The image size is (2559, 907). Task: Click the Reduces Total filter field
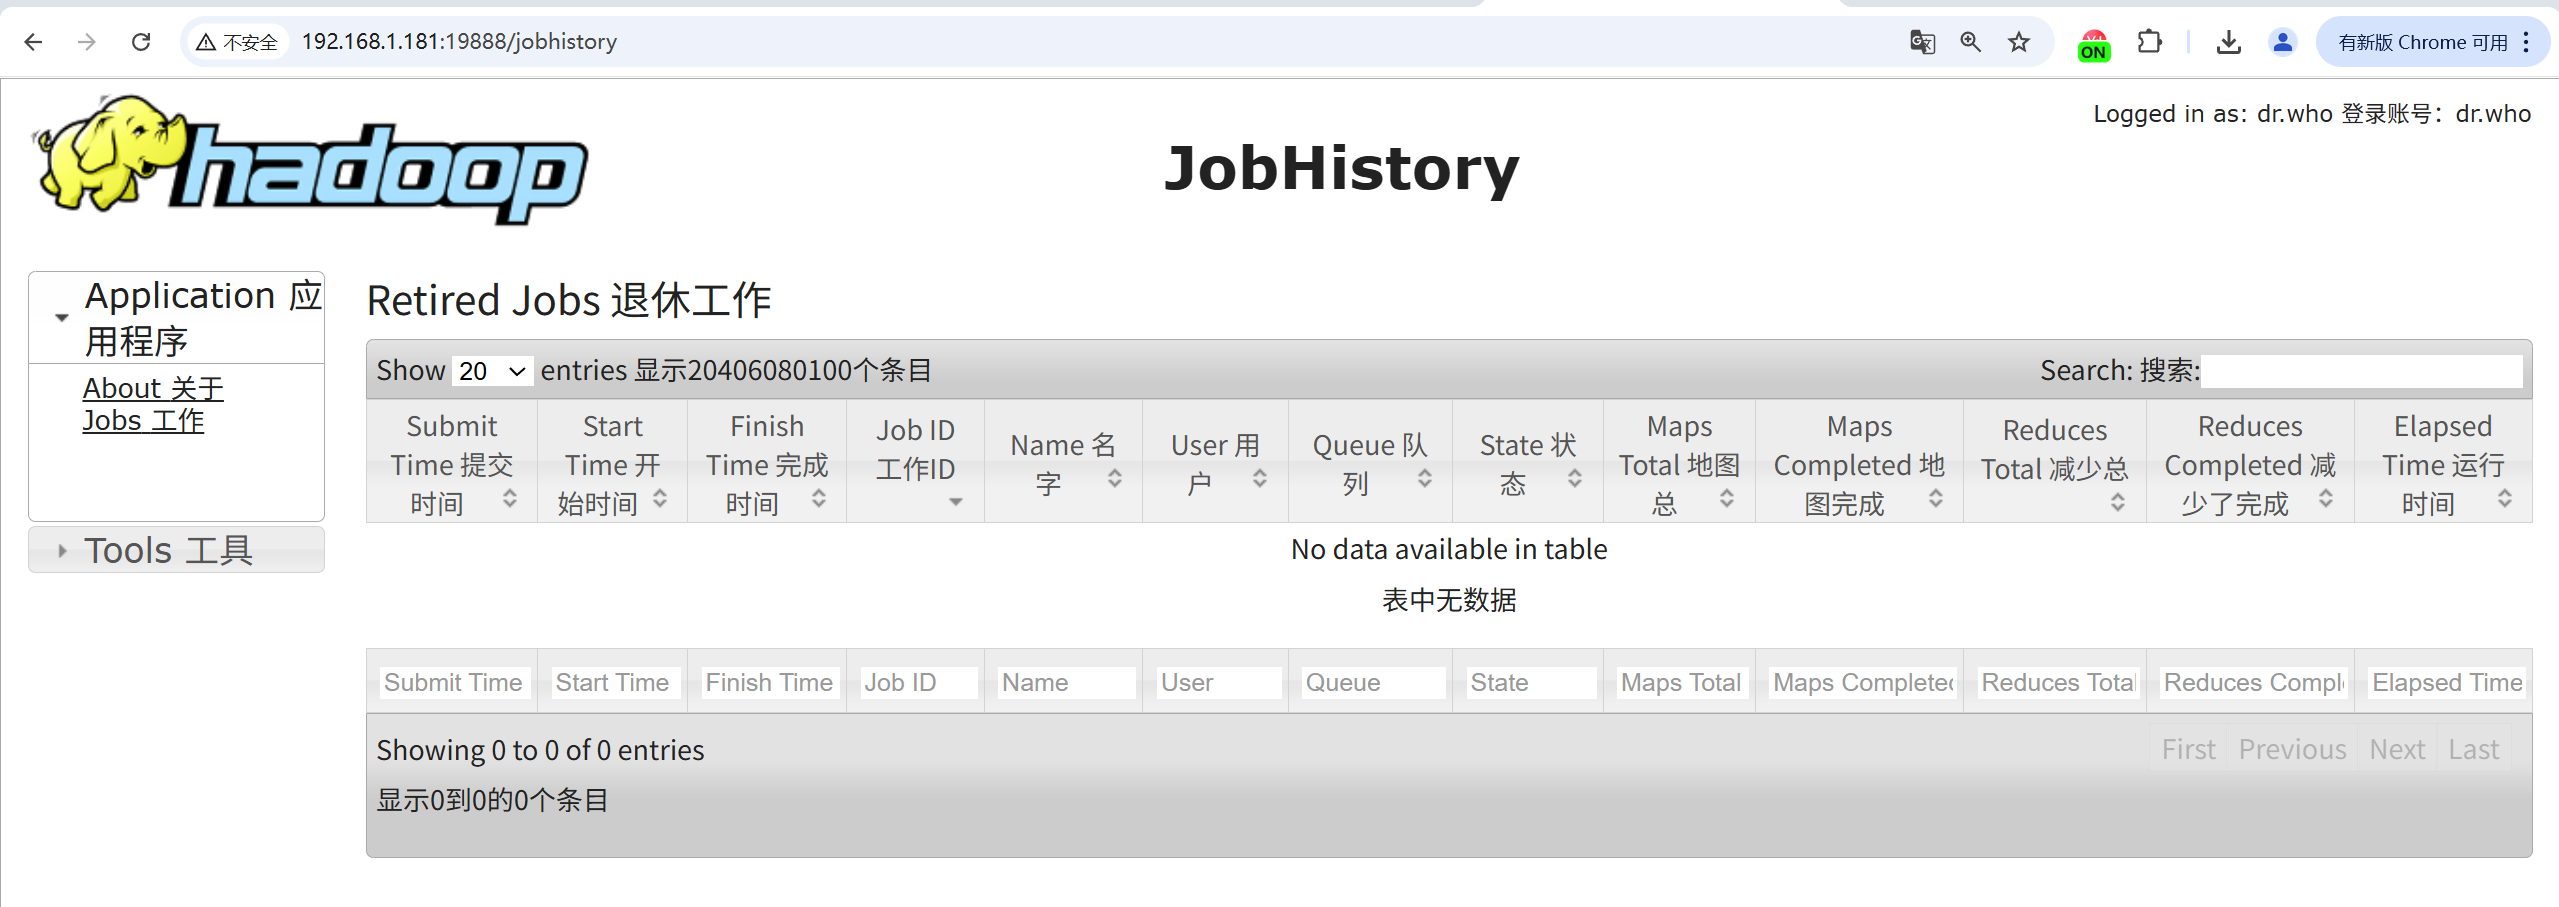[2058, 682]
